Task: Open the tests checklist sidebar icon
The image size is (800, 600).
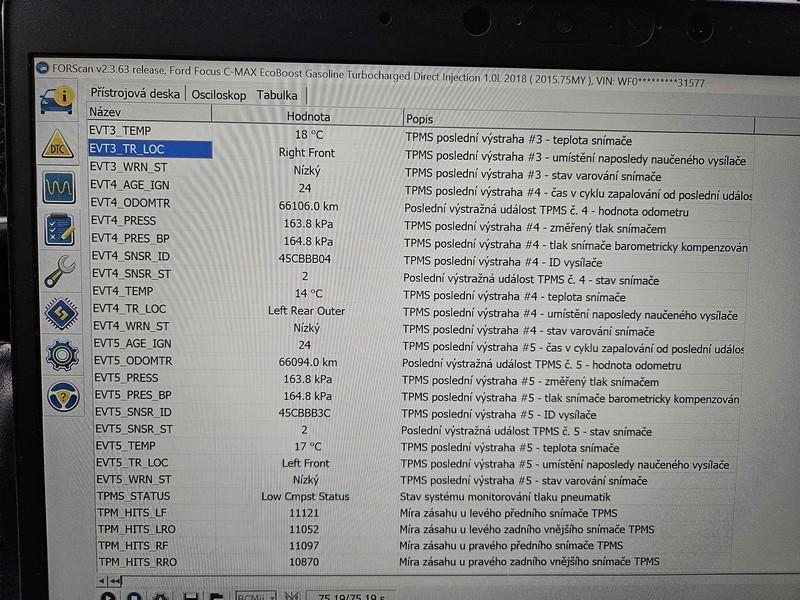Action: pyautogui.click(x=58, y=229)
